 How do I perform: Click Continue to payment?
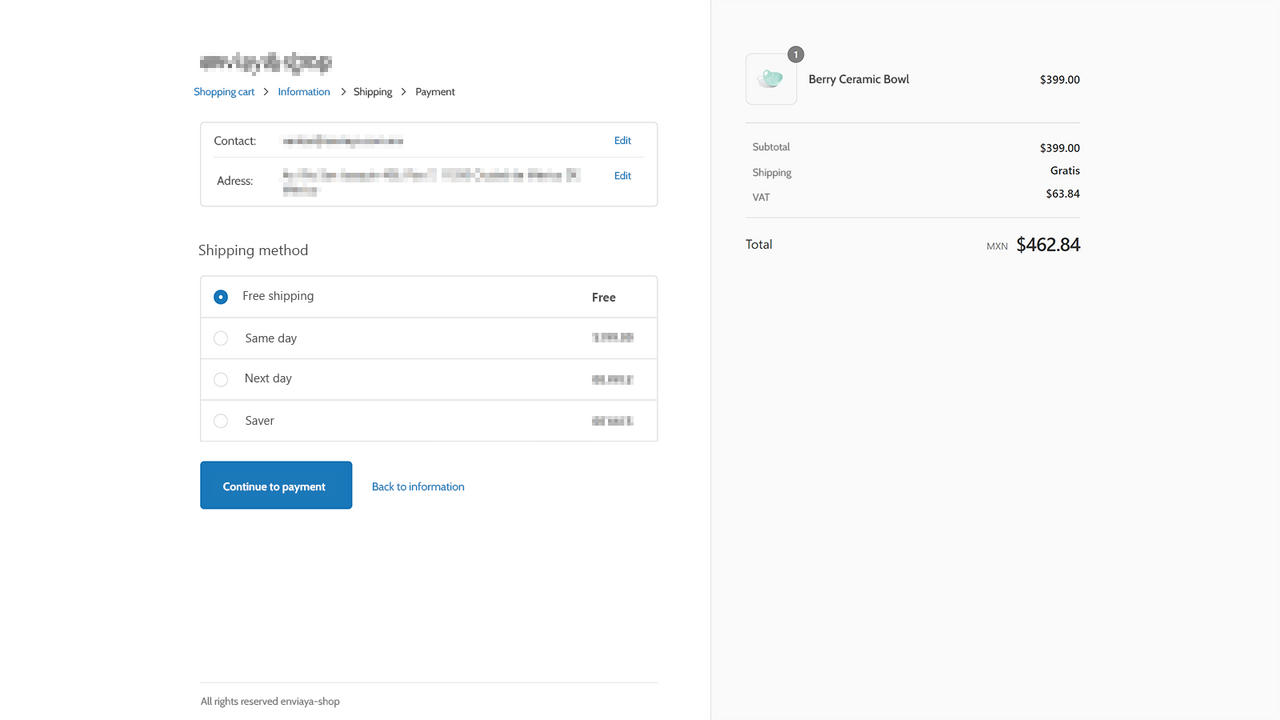point(276,485)
